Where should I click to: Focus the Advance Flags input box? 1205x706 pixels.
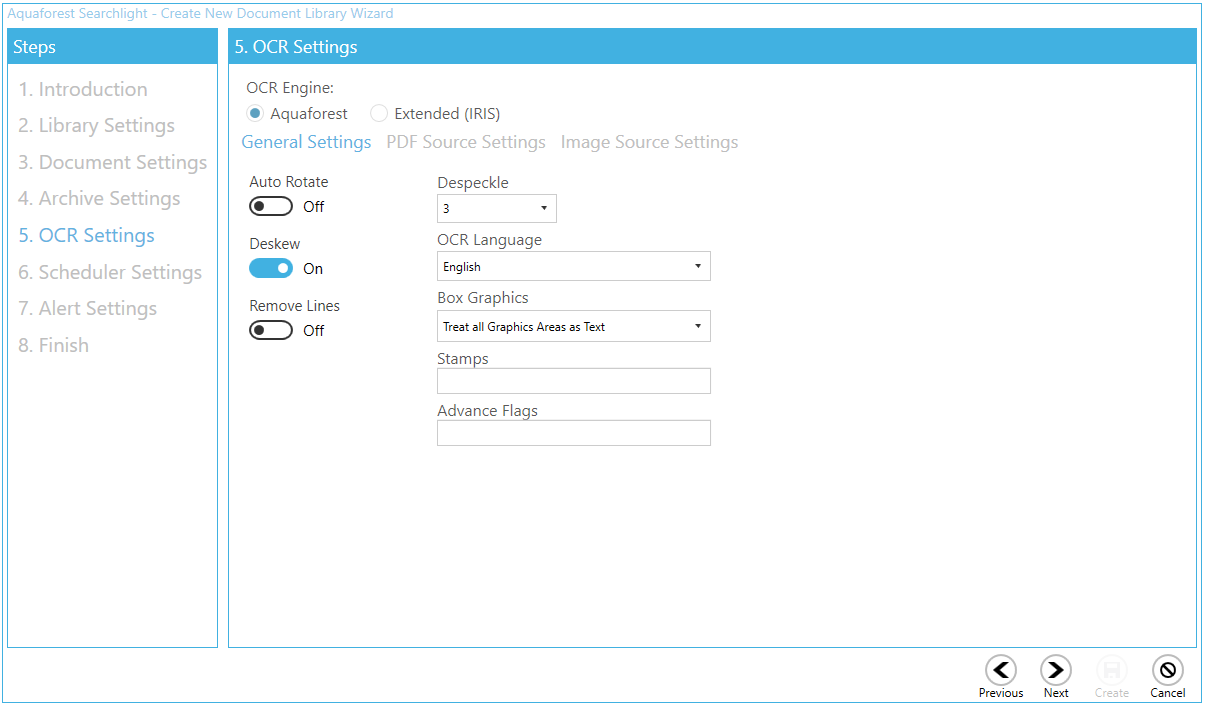(x=574, y=433)
